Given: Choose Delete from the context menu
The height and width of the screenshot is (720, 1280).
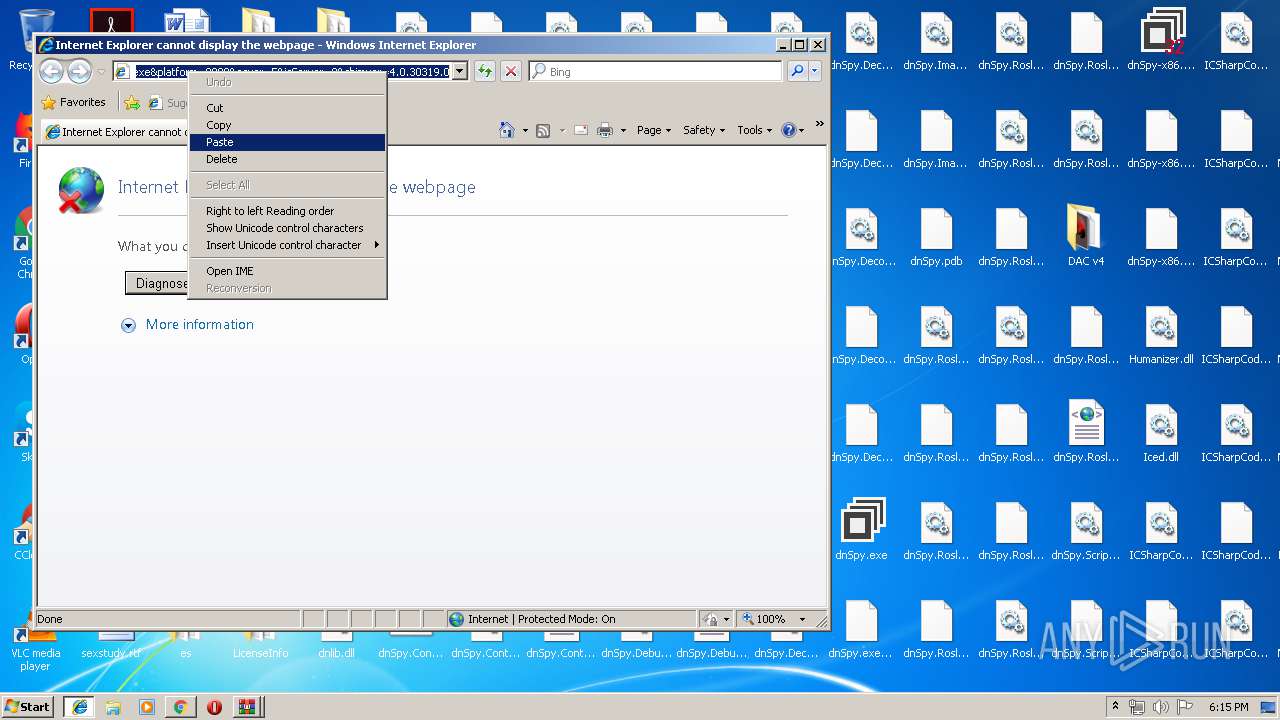Looking at the screenshot, I should tap(288, 159).
